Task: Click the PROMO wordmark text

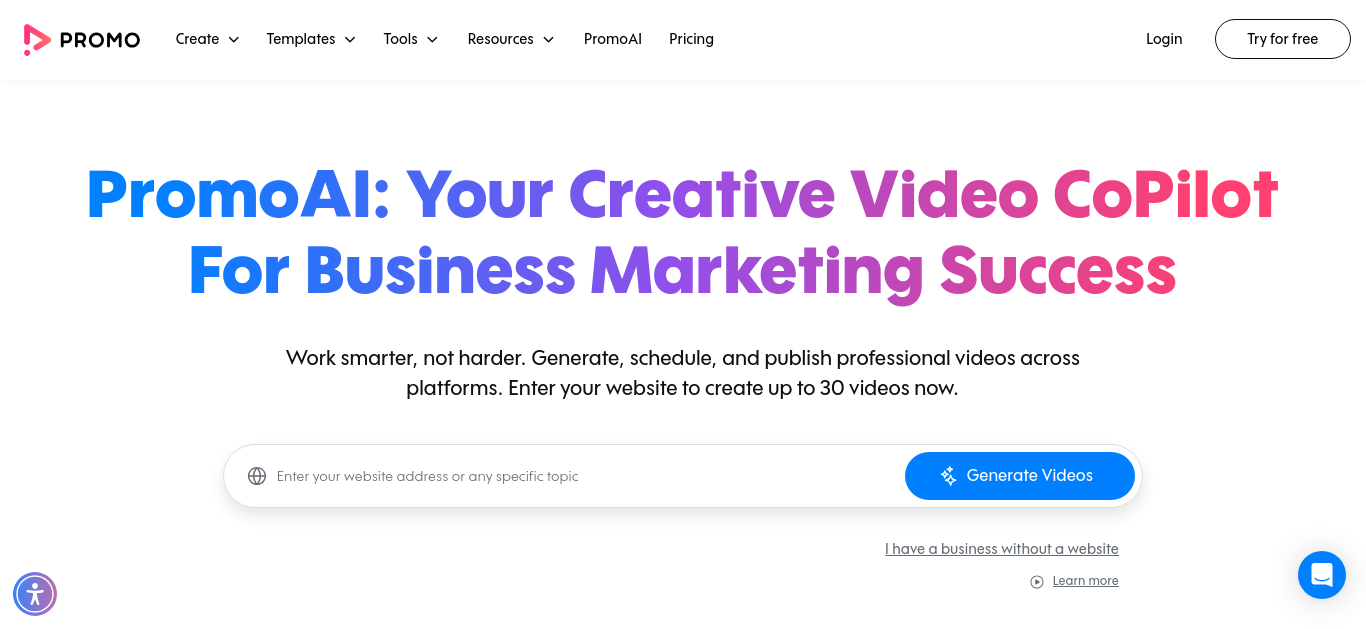Action: pyautogui.click(x=100, y=40)
